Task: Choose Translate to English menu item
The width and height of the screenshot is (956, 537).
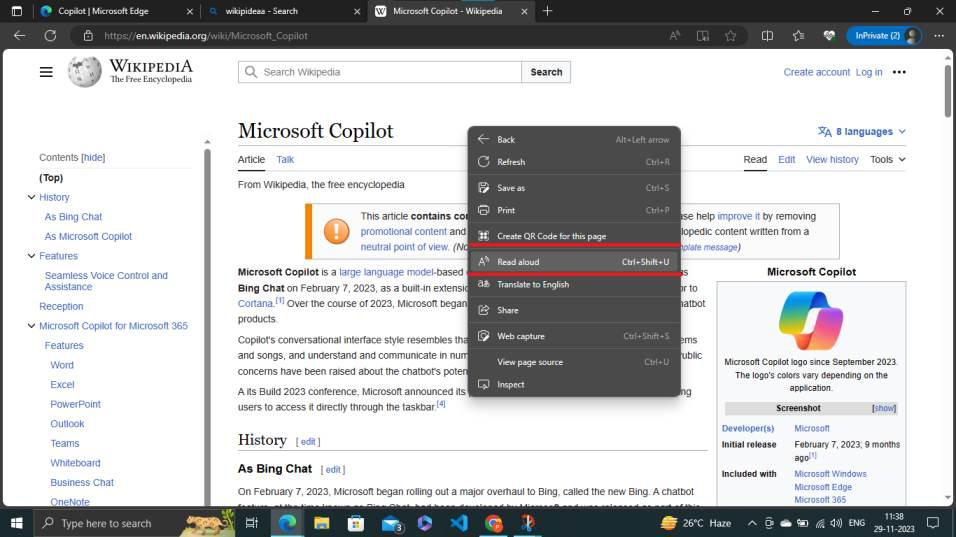Action: tap(574, 285)
